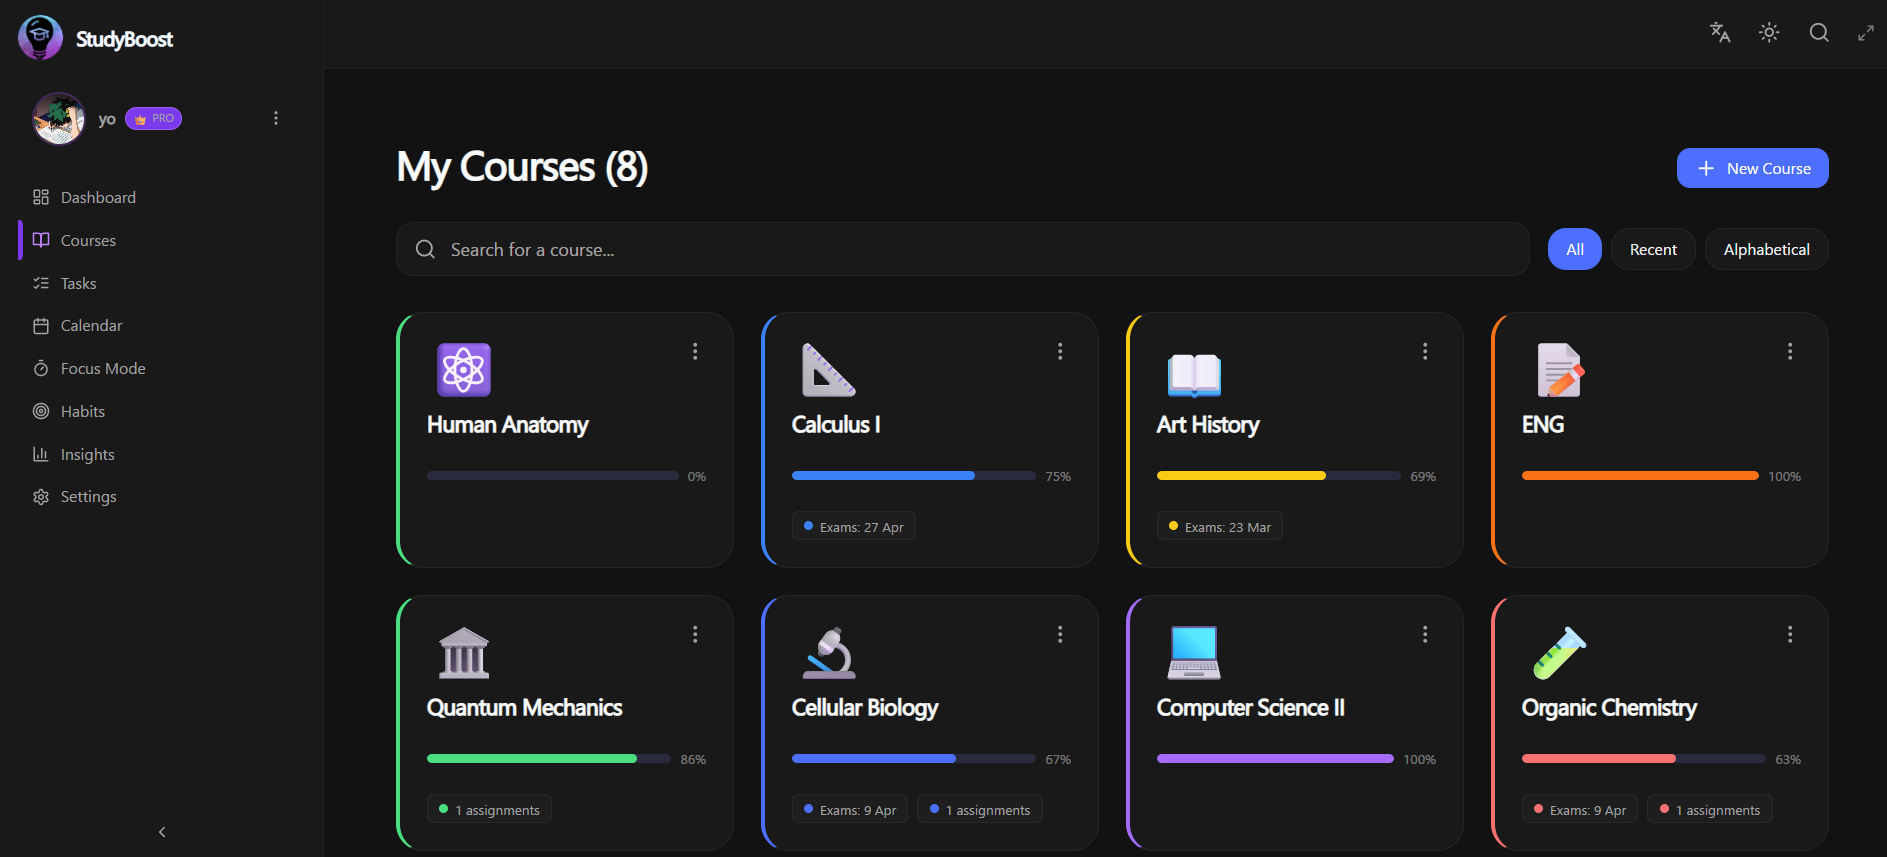Click the New Course button
Image resolution: width=1887 pixels, height=857 pixels.
pos(1752,168)
